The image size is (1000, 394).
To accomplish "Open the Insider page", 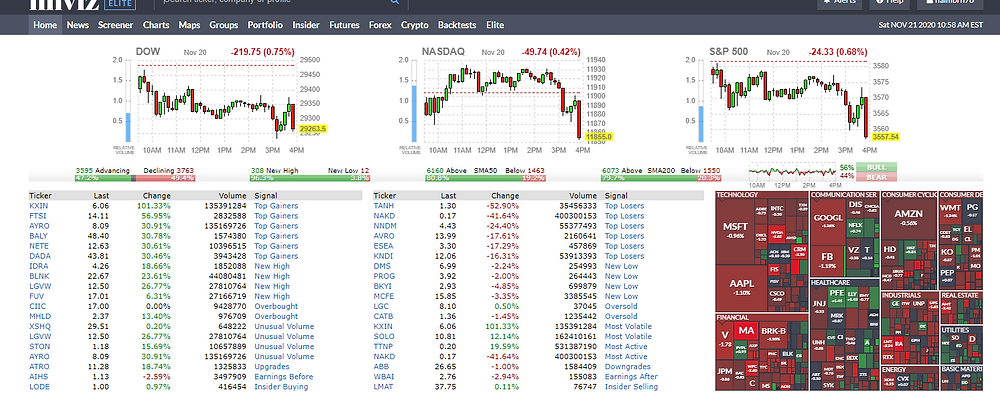I will click(306, 25).
